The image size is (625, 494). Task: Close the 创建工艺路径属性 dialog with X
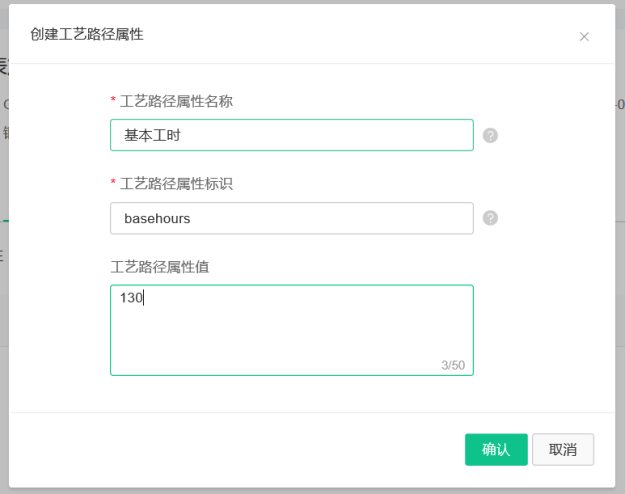click(584, 37)
